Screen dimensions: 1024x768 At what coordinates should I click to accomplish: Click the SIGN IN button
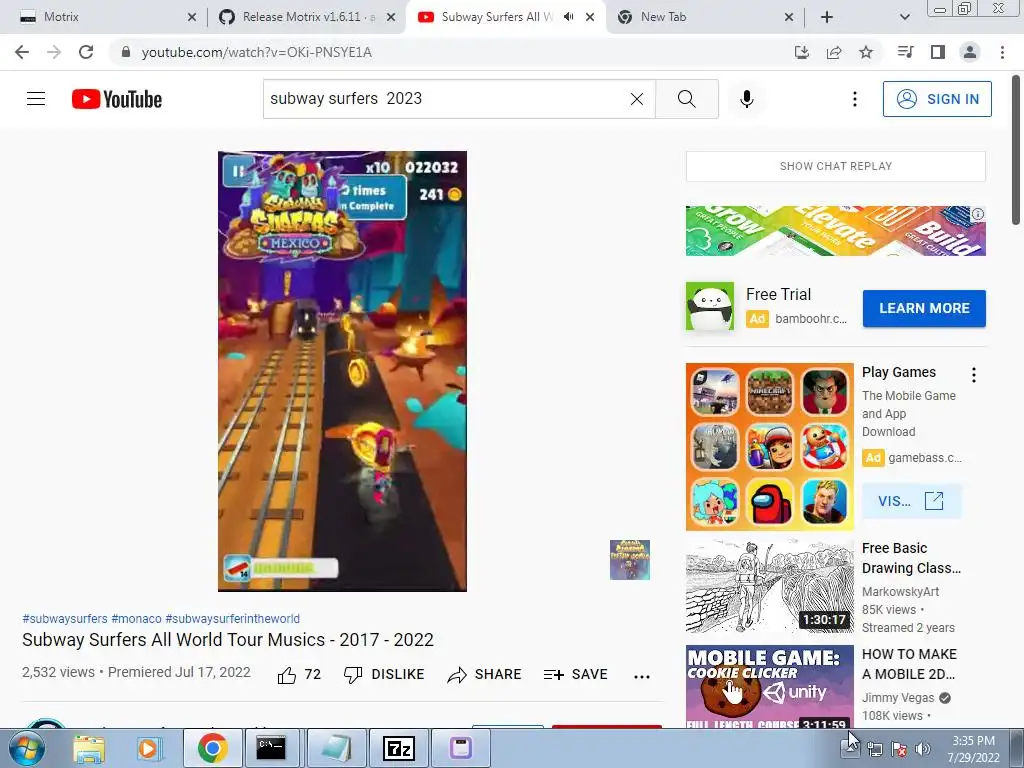click(x=937, y=99)
